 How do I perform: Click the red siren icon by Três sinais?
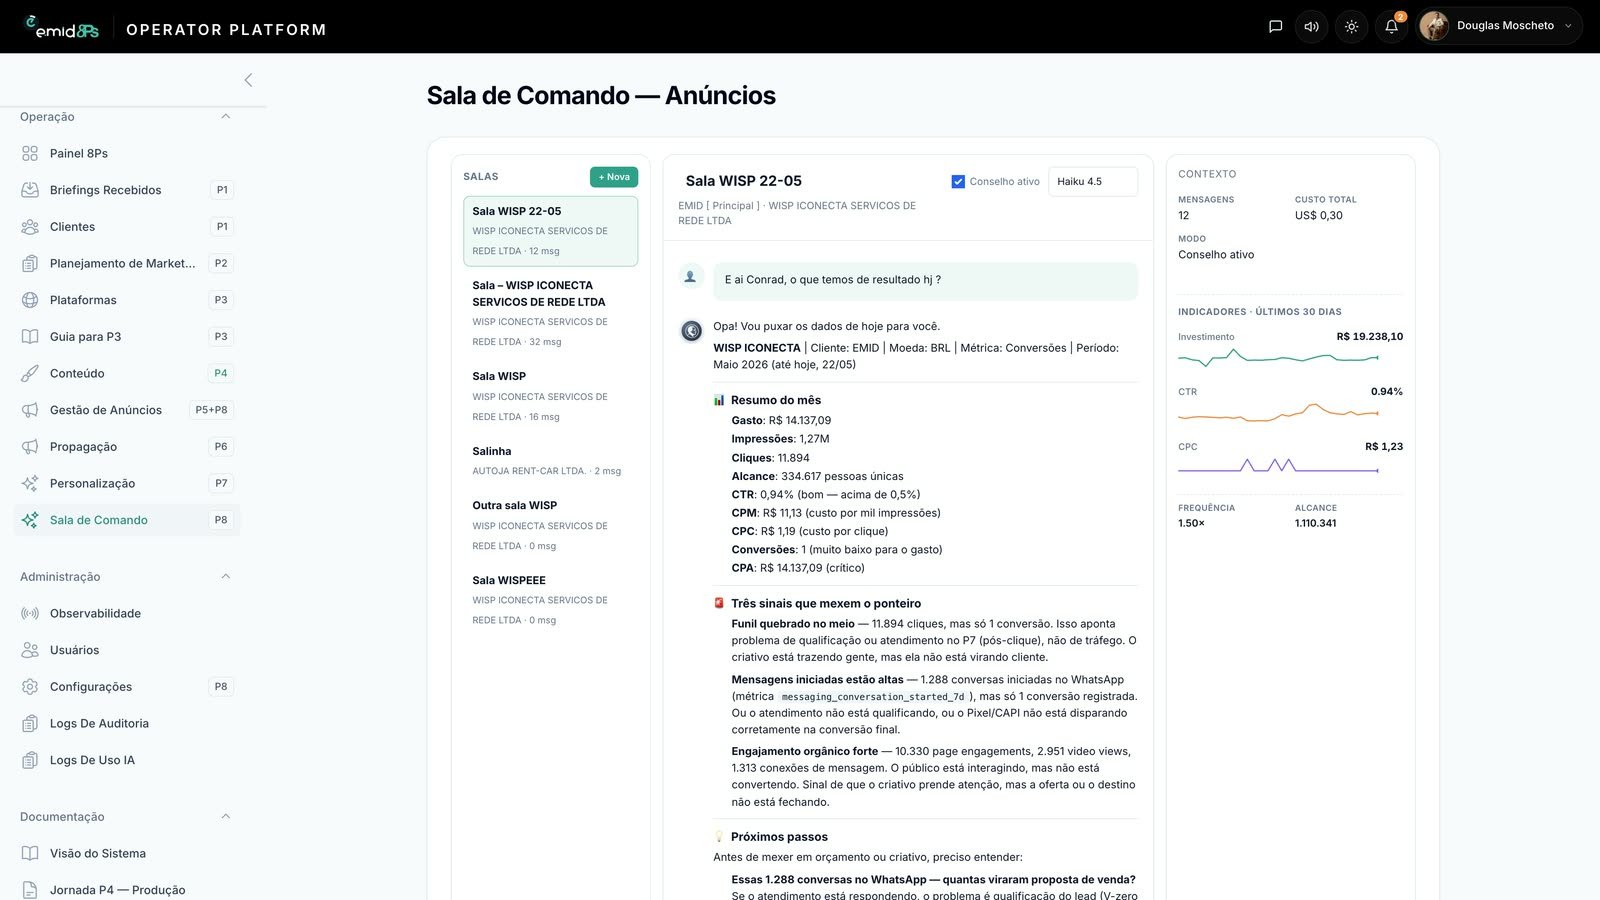coord(719,603)
